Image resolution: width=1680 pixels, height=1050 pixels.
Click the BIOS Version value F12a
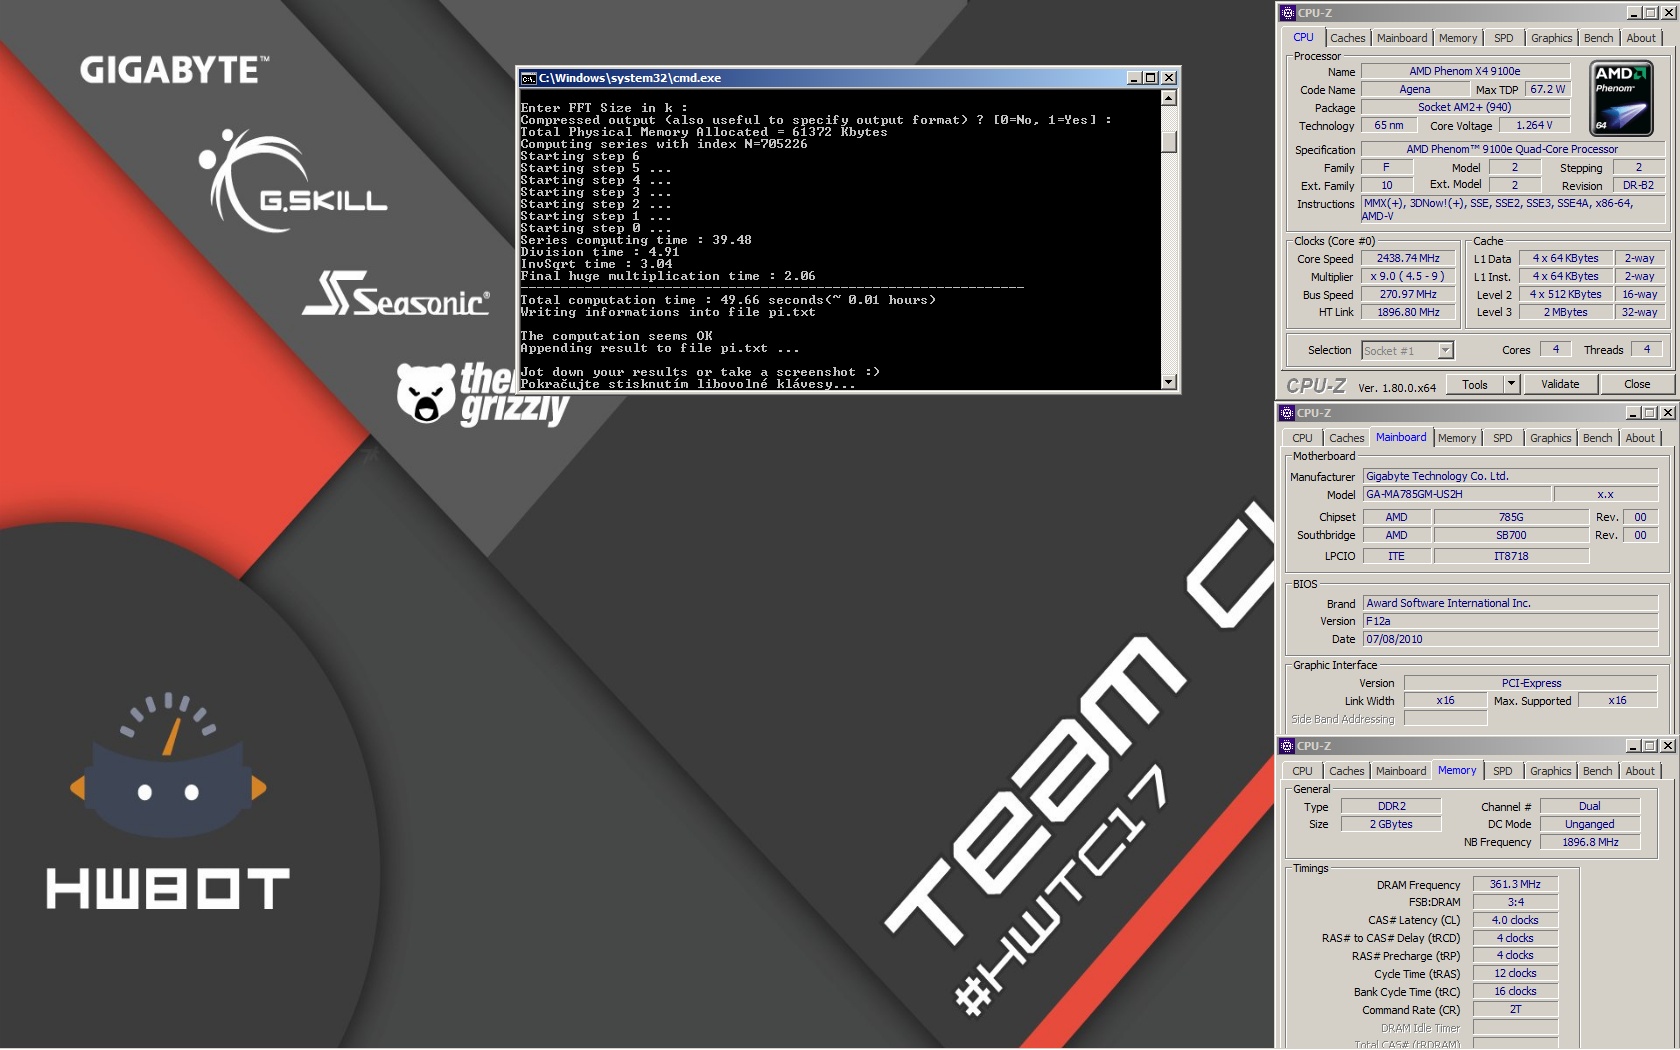pos(1510,621)
